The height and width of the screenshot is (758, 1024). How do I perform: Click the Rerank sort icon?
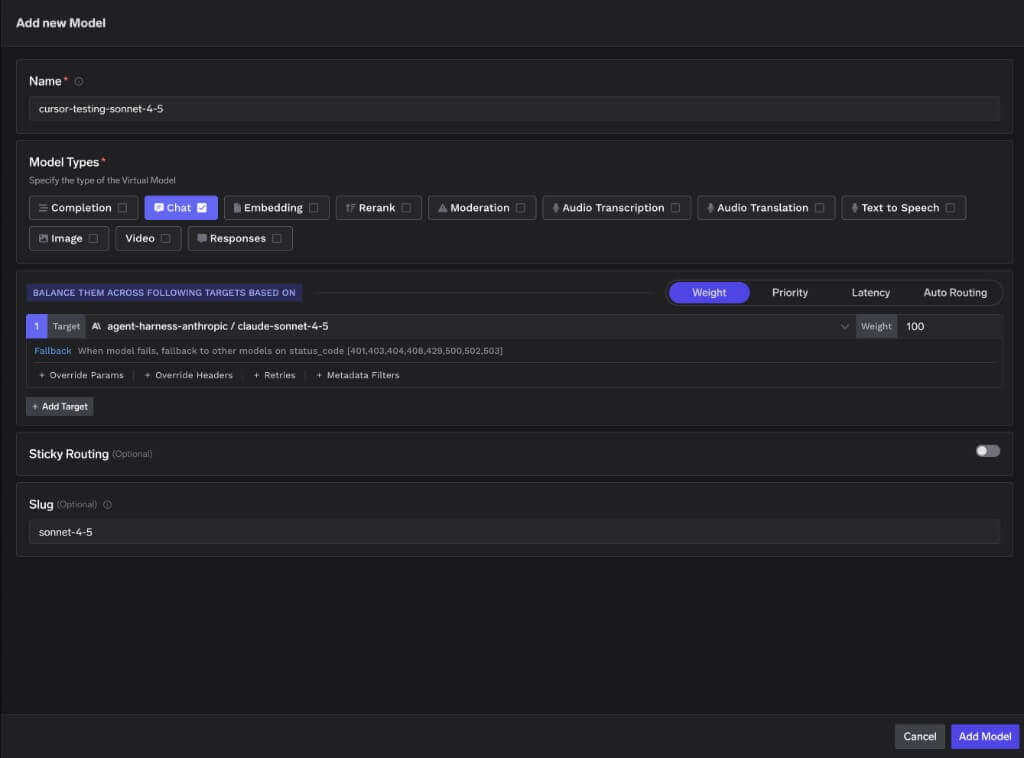(x=350, y=208)
